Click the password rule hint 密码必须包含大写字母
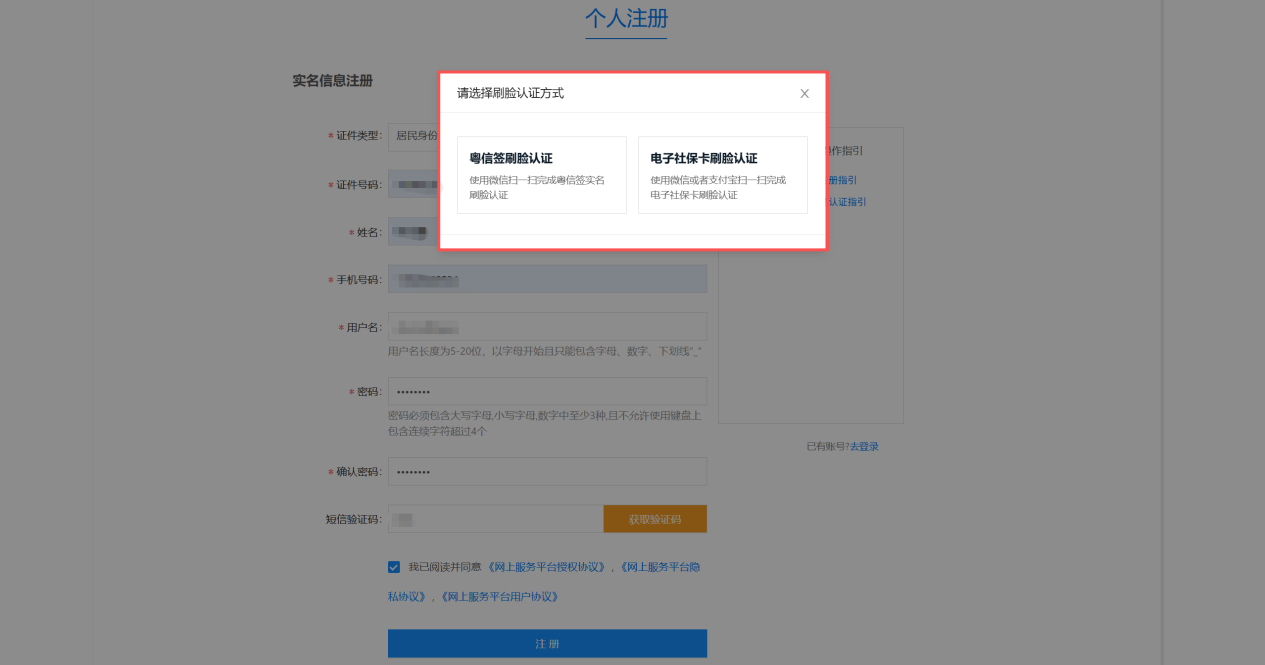1265x665 pixels. (545, 423)
